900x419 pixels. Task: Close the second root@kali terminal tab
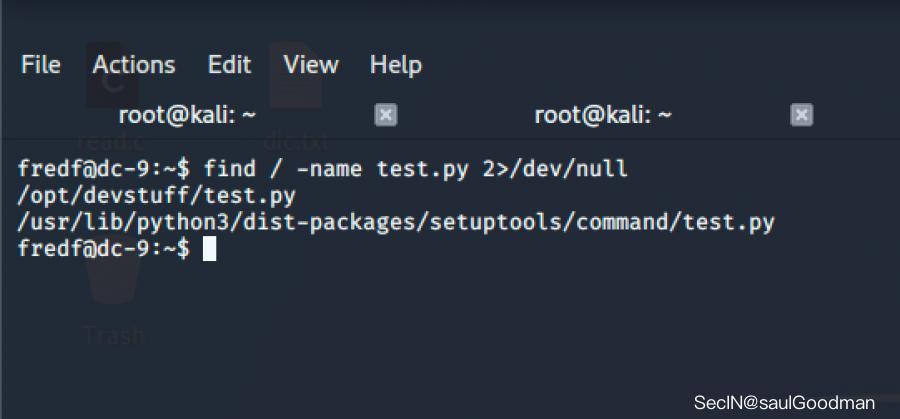[801, 115]
